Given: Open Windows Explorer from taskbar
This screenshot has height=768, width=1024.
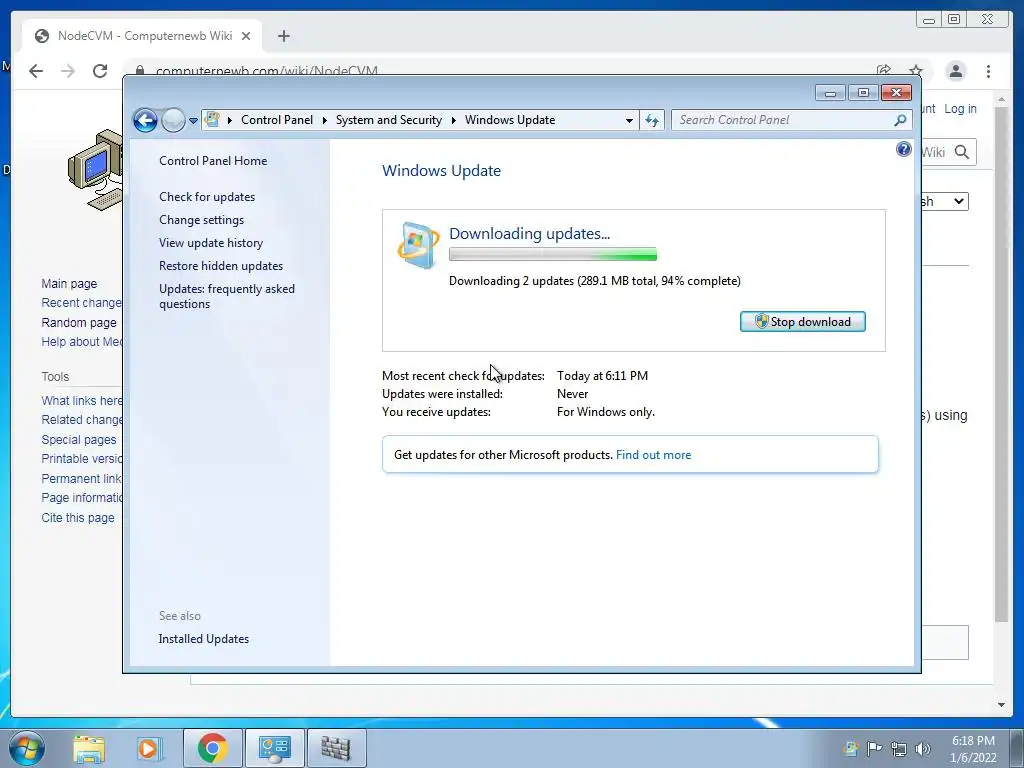Looking at the screenshot, I should click(x=89, y=748).
